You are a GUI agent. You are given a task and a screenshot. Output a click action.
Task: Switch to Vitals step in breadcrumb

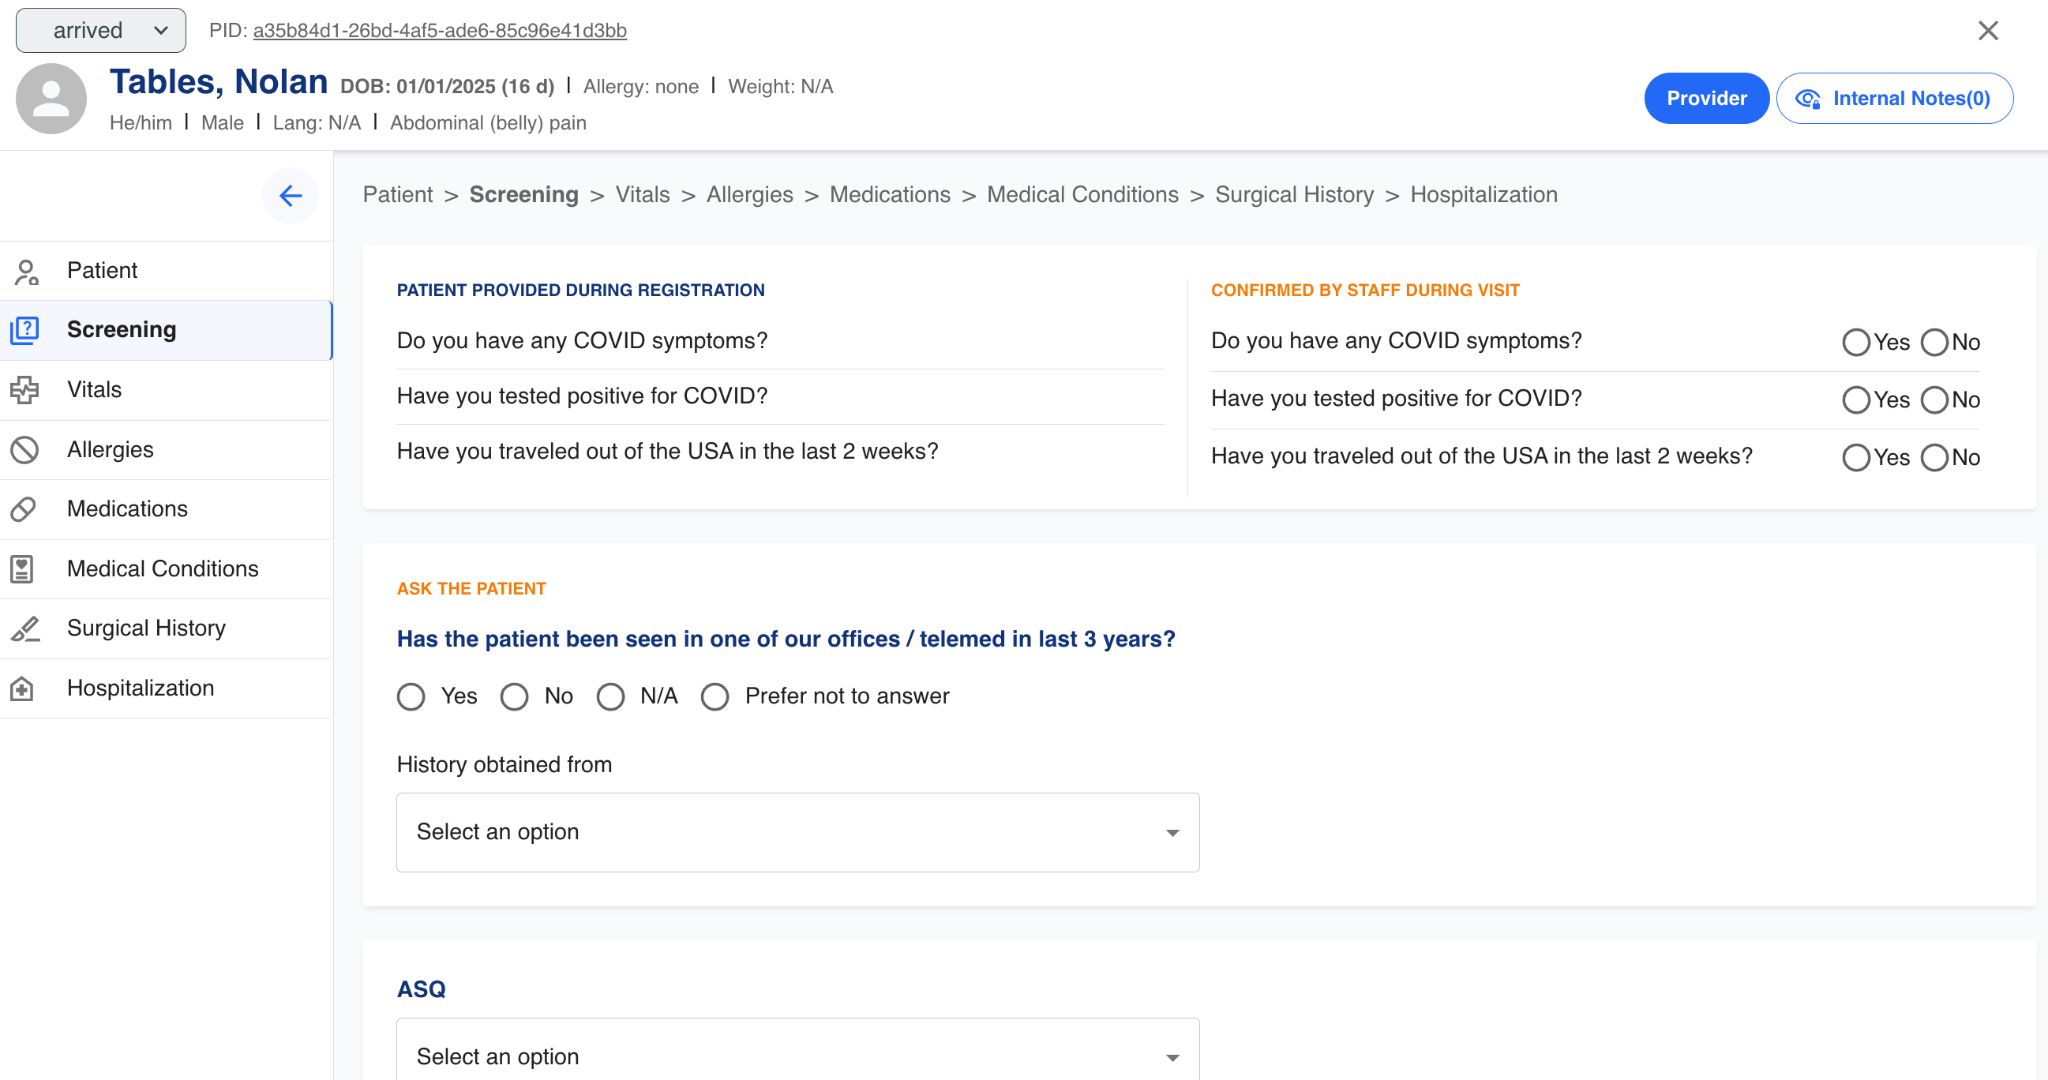pos(642,195)
